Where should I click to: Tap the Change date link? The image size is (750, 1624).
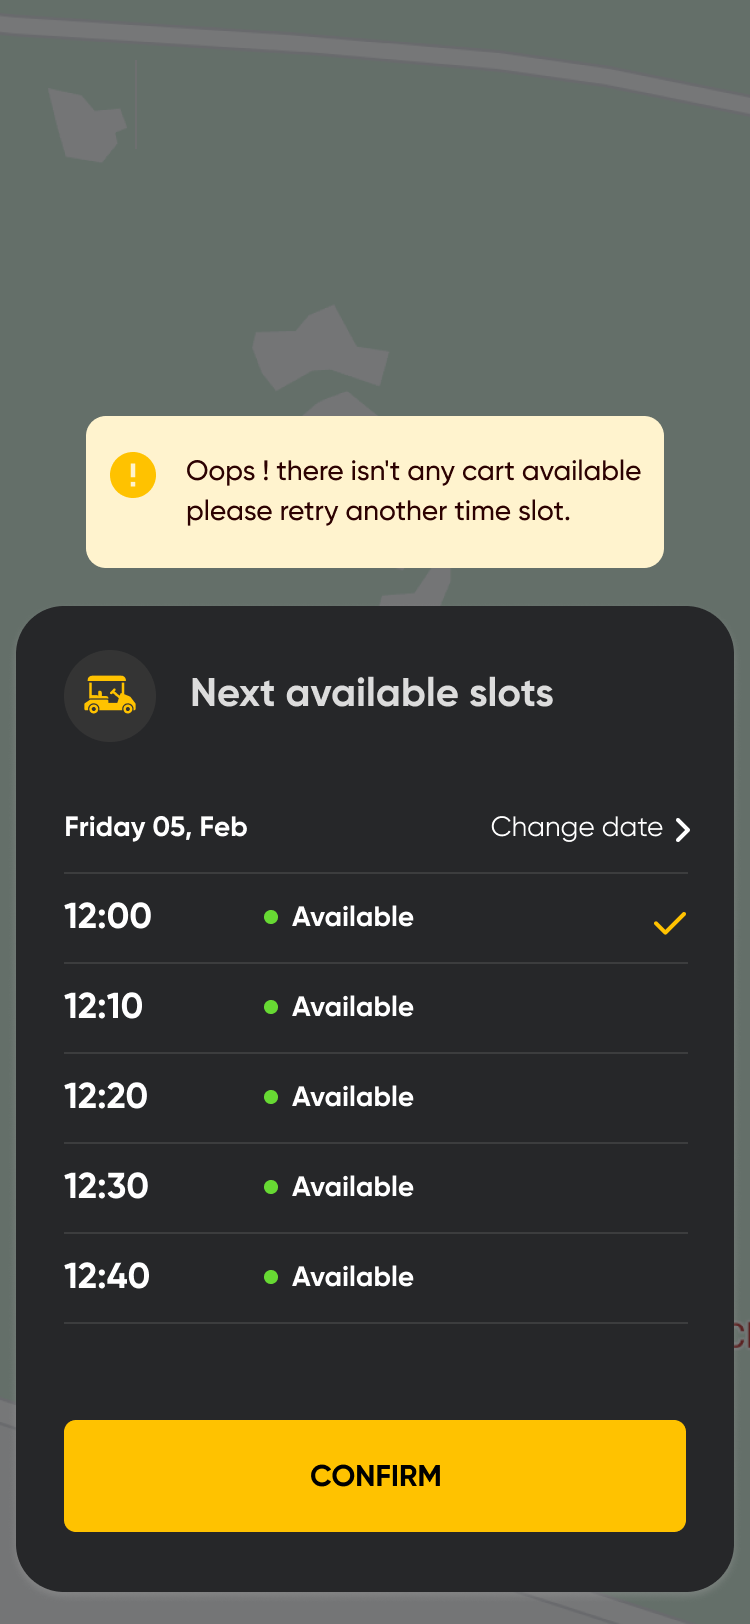(x=576, y=827)
